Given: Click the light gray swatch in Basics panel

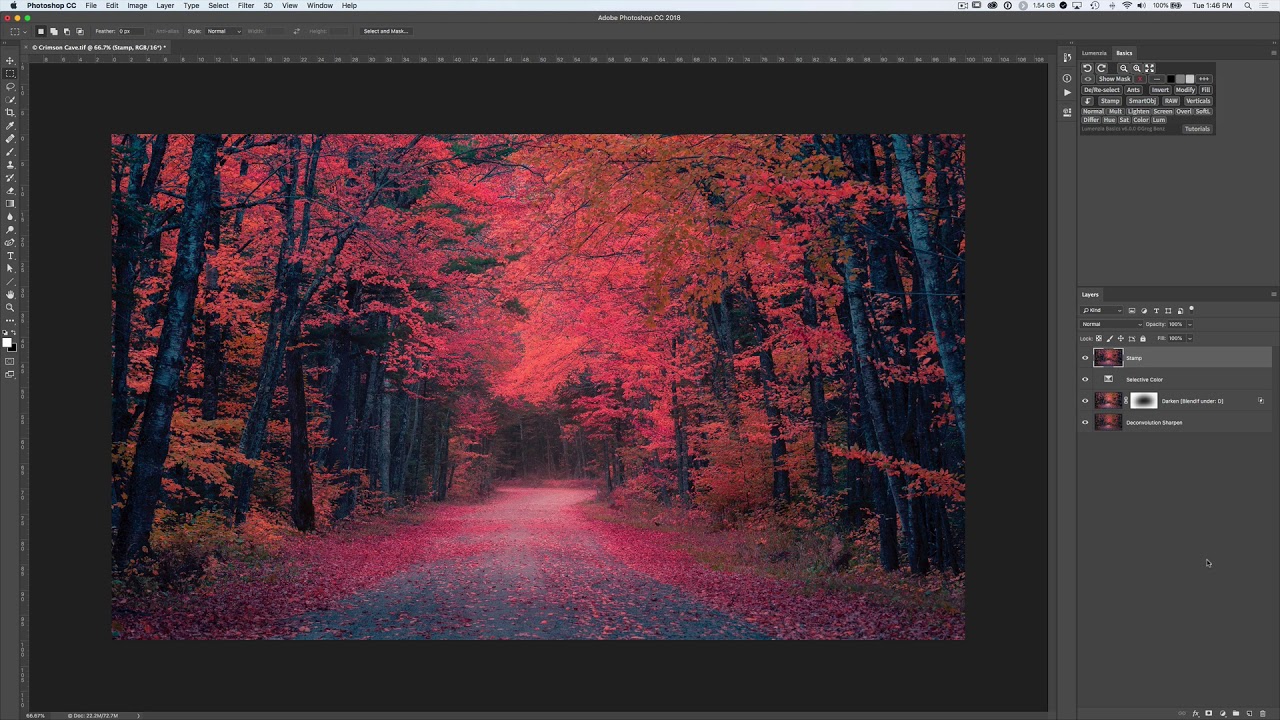Looking at the screenshot, I should (x=1190, y=79).
